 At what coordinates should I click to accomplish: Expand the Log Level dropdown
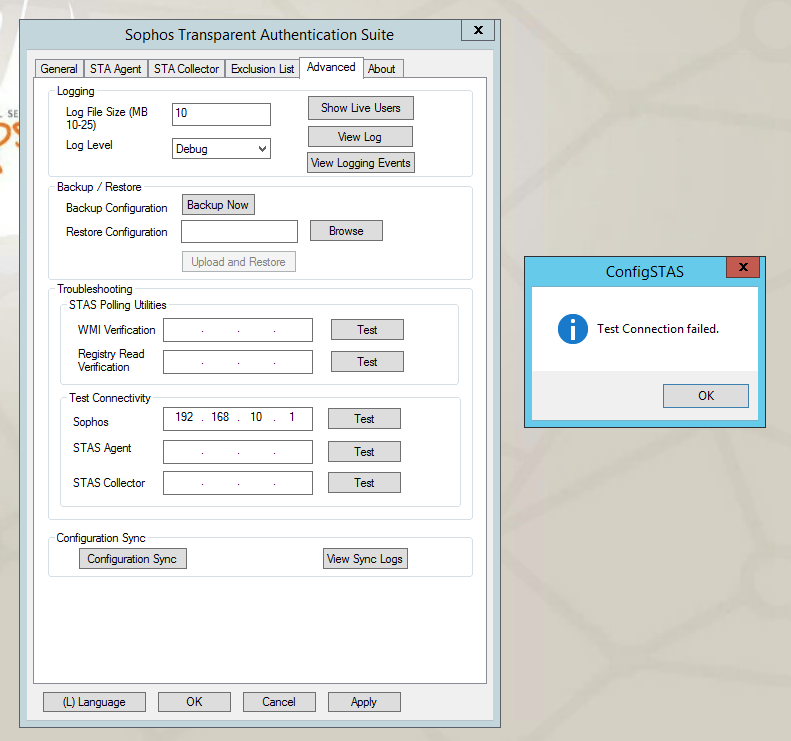pyautogui.click(x=221, y=149)
